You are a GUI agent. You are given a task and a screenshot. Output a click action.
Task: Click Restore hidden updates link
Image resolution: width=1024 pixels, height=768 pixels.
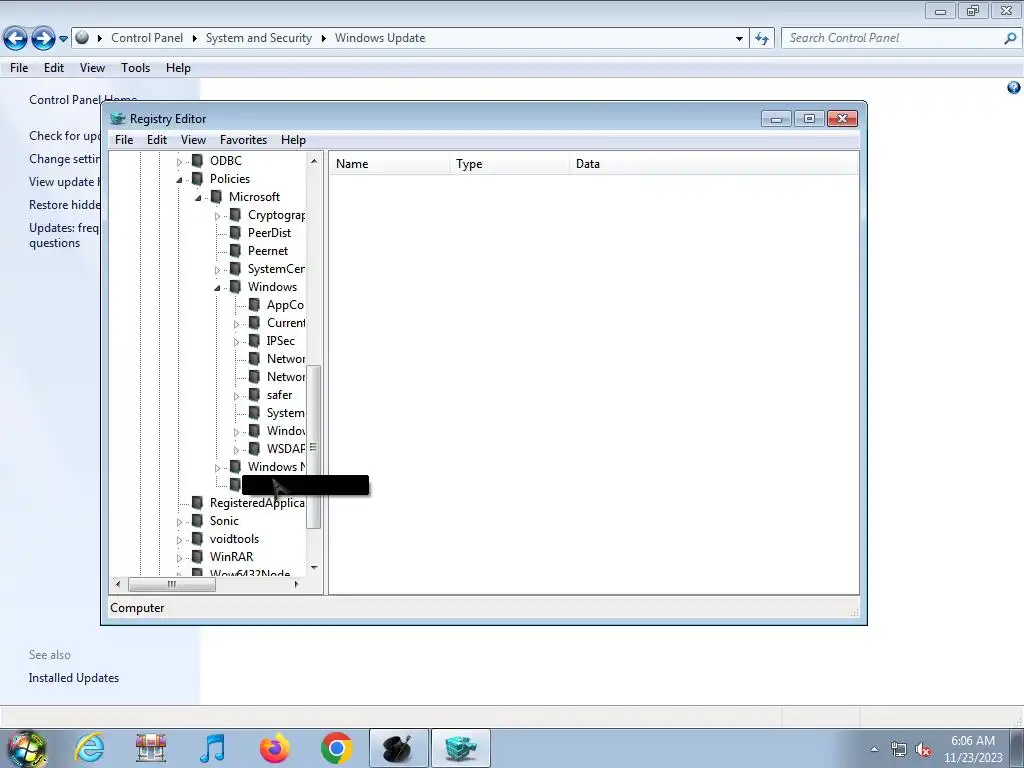pyautogui.click(x=65, y=204)
